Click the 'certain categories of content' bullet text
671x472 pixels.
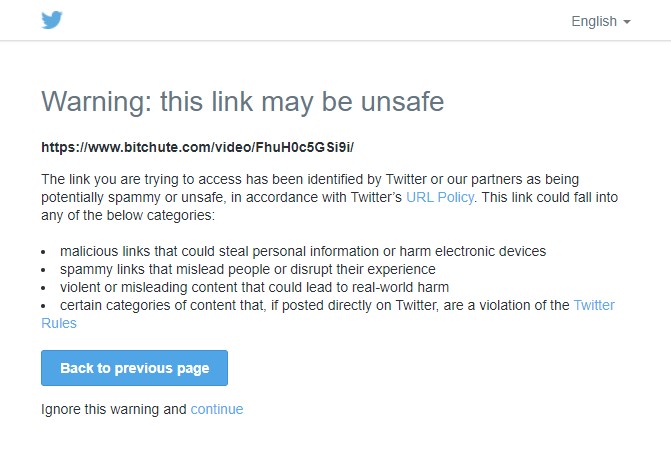(300, 305)
